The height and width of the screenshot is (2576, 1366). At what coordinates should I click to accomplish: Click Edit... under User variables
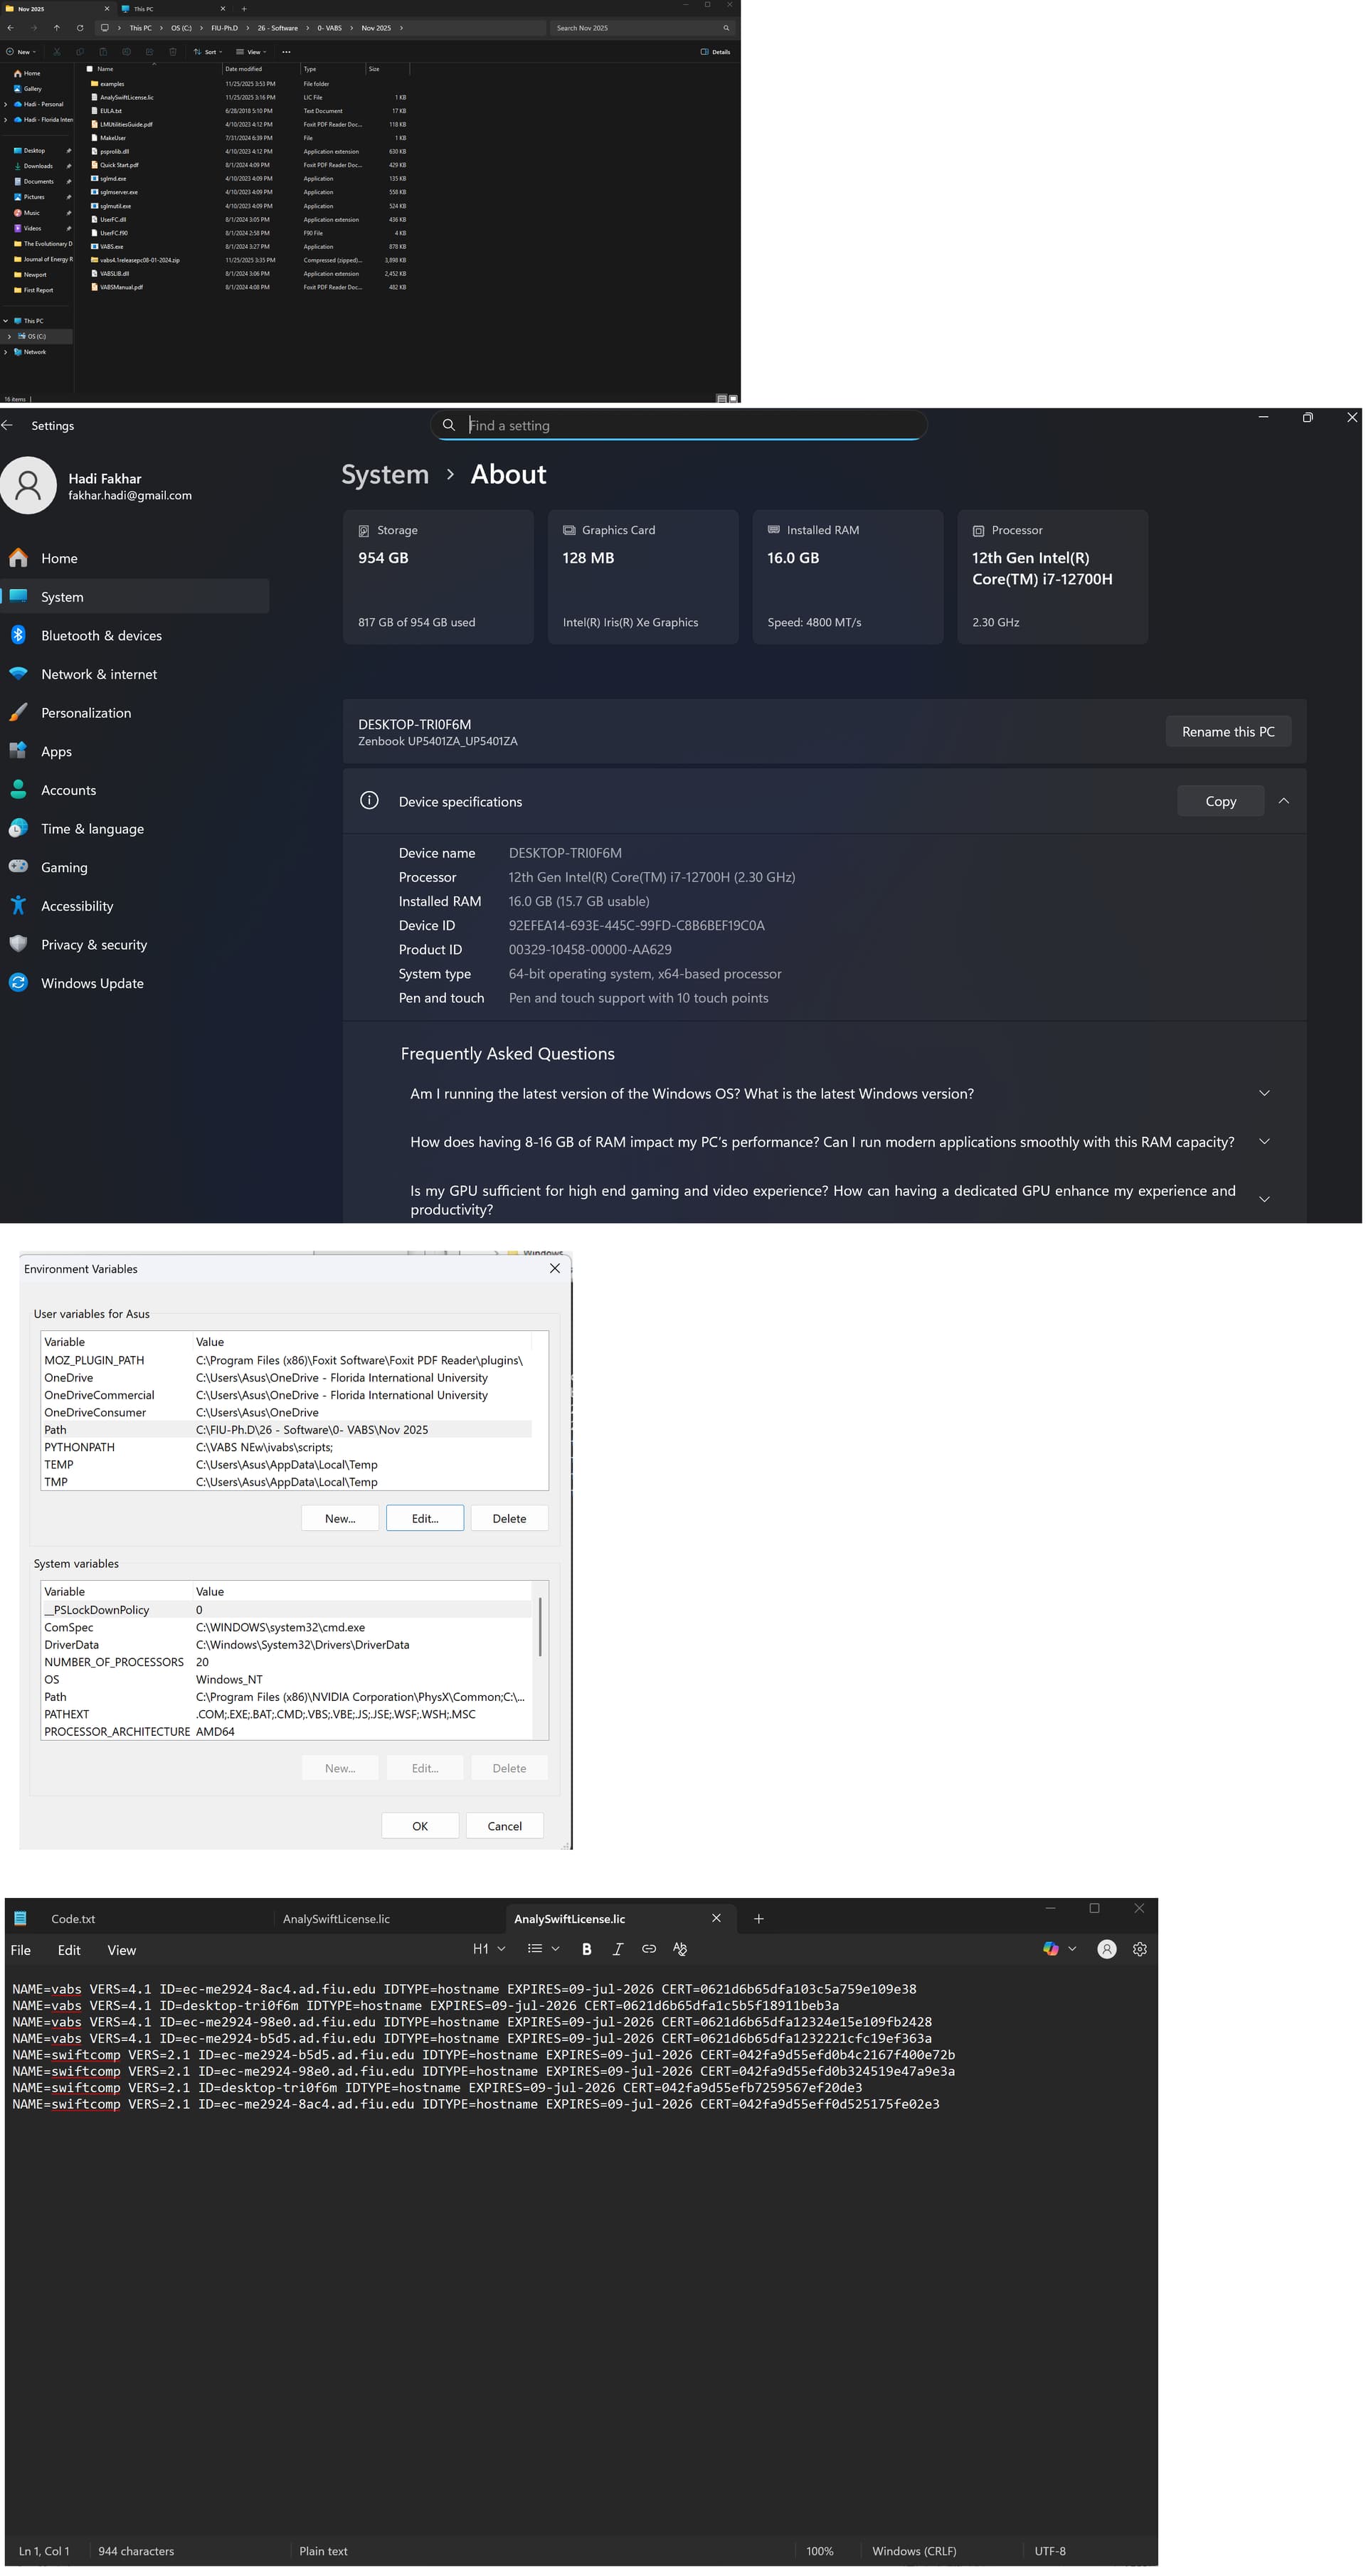(425, 1518)
